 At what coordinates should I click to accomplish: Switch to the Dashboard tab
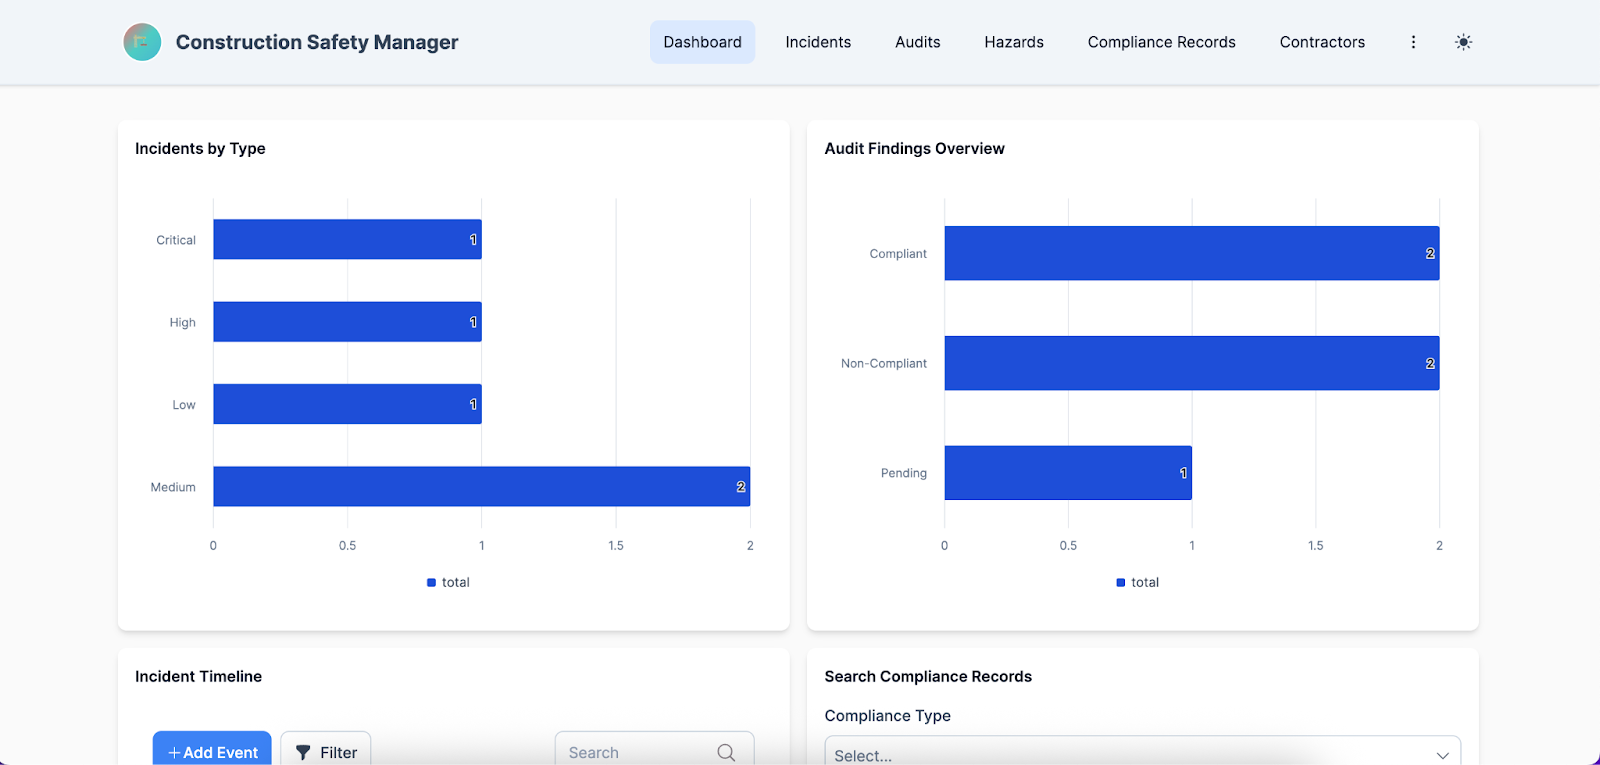click(702, 42)
